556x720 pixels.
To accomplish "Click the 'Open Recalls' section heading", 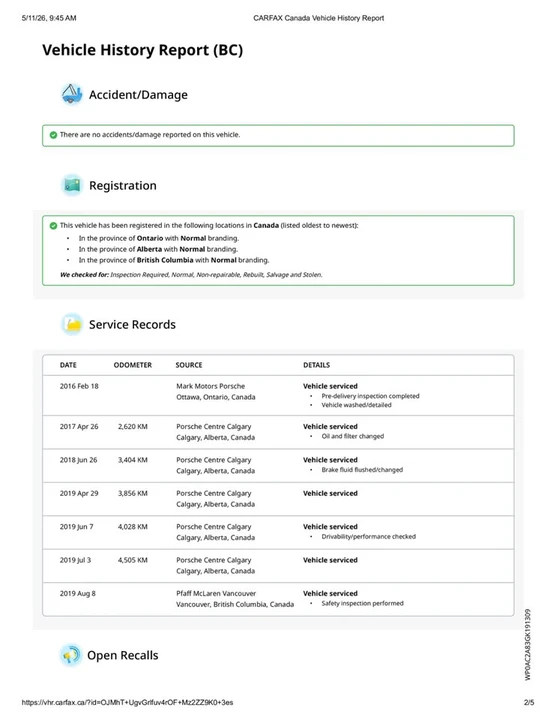I will 123,655.
